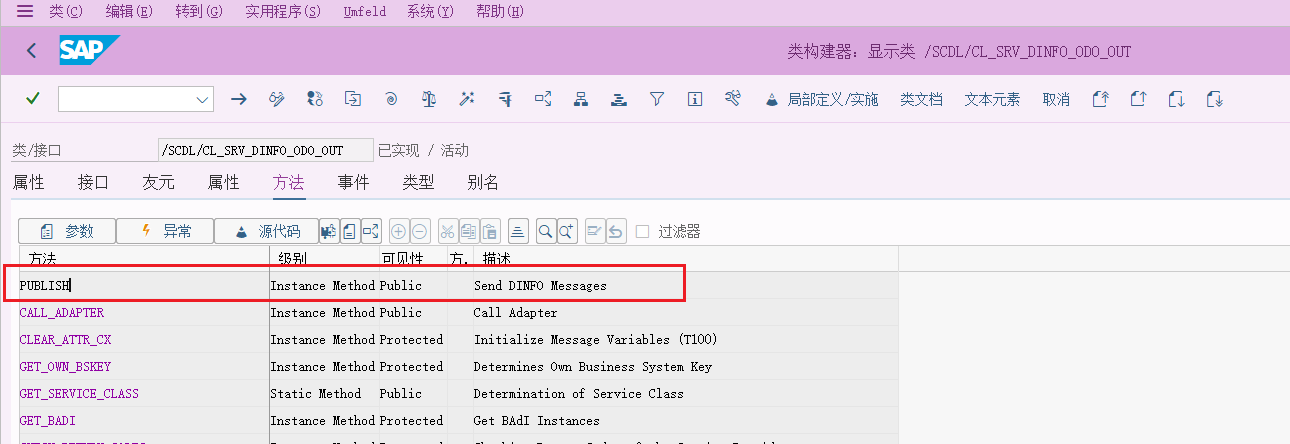Click the stacked-layers object list icon

tap(619, 98)
